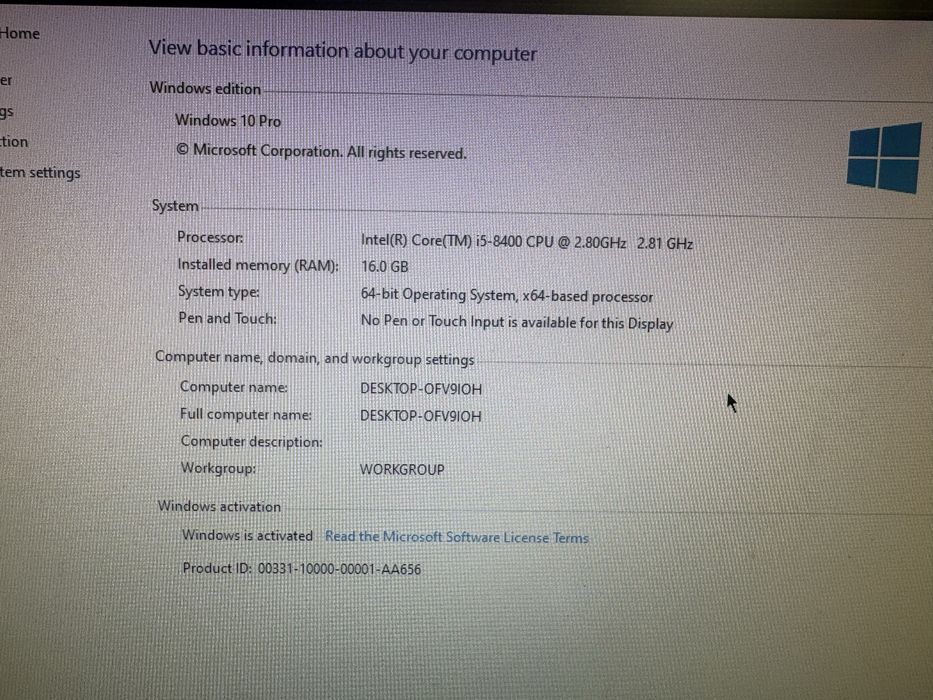Click the 'Windows edition' section header
933x700 pixels.
pyautogui.click(x=205, y=88)
